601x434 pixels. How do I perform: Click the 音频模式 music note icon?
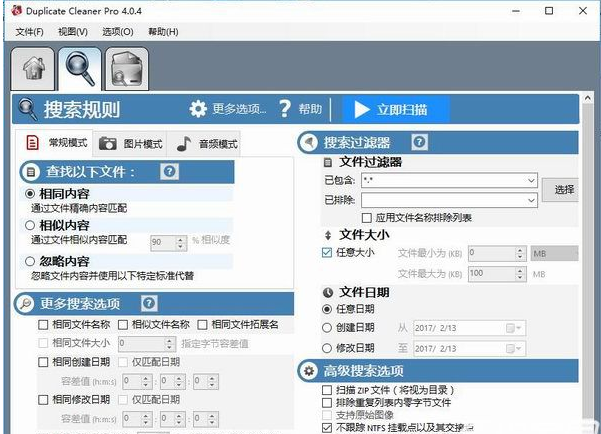pyautogui.click(x=184, y=144)
